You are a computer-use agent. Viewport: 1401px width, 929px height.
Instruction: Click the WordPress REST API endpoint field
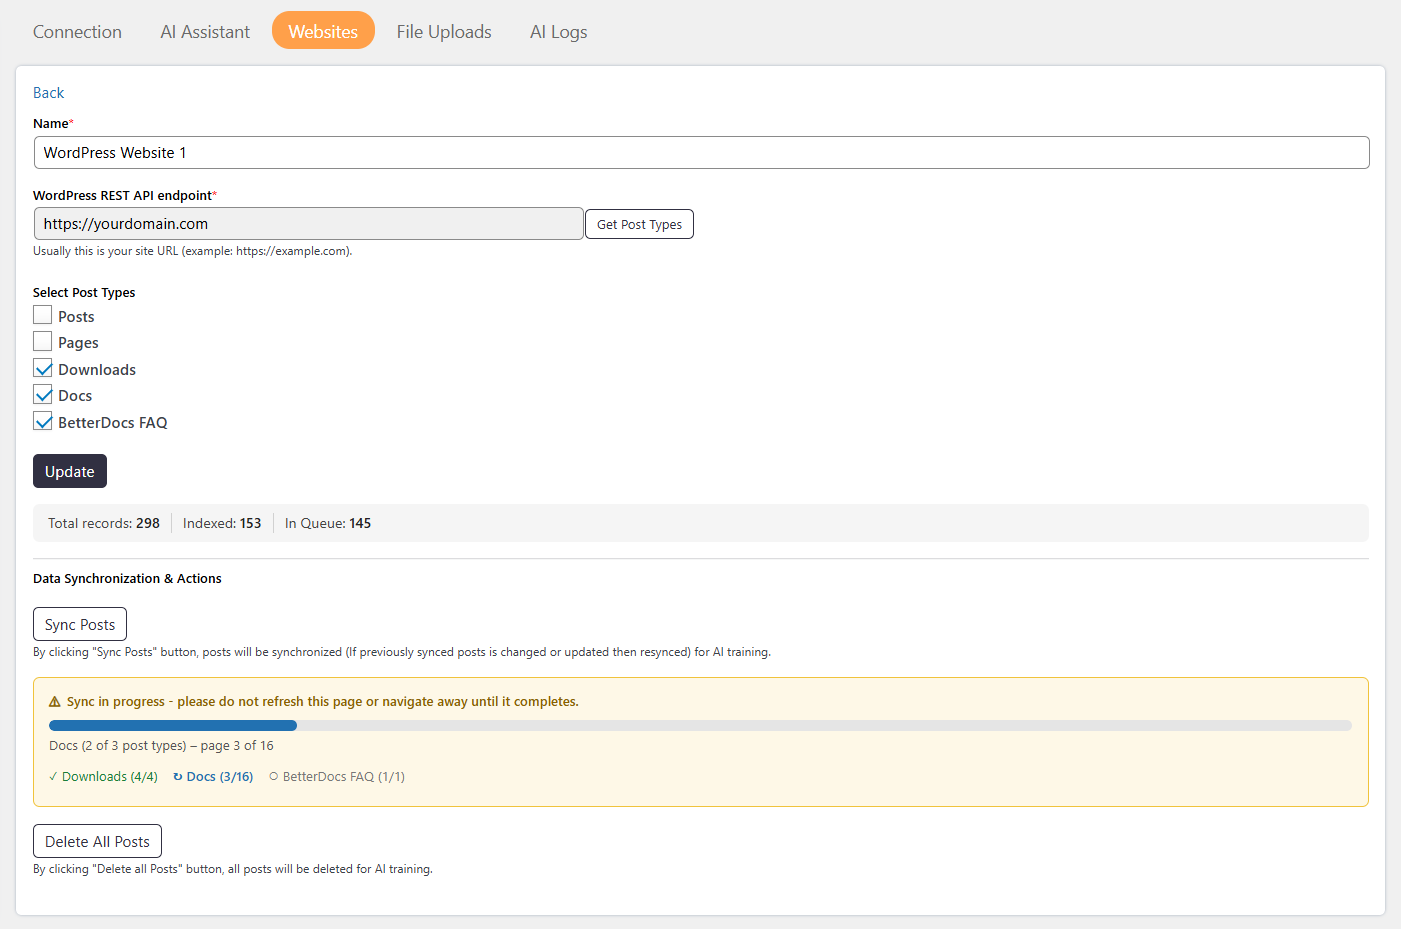[x=308, y=224]
